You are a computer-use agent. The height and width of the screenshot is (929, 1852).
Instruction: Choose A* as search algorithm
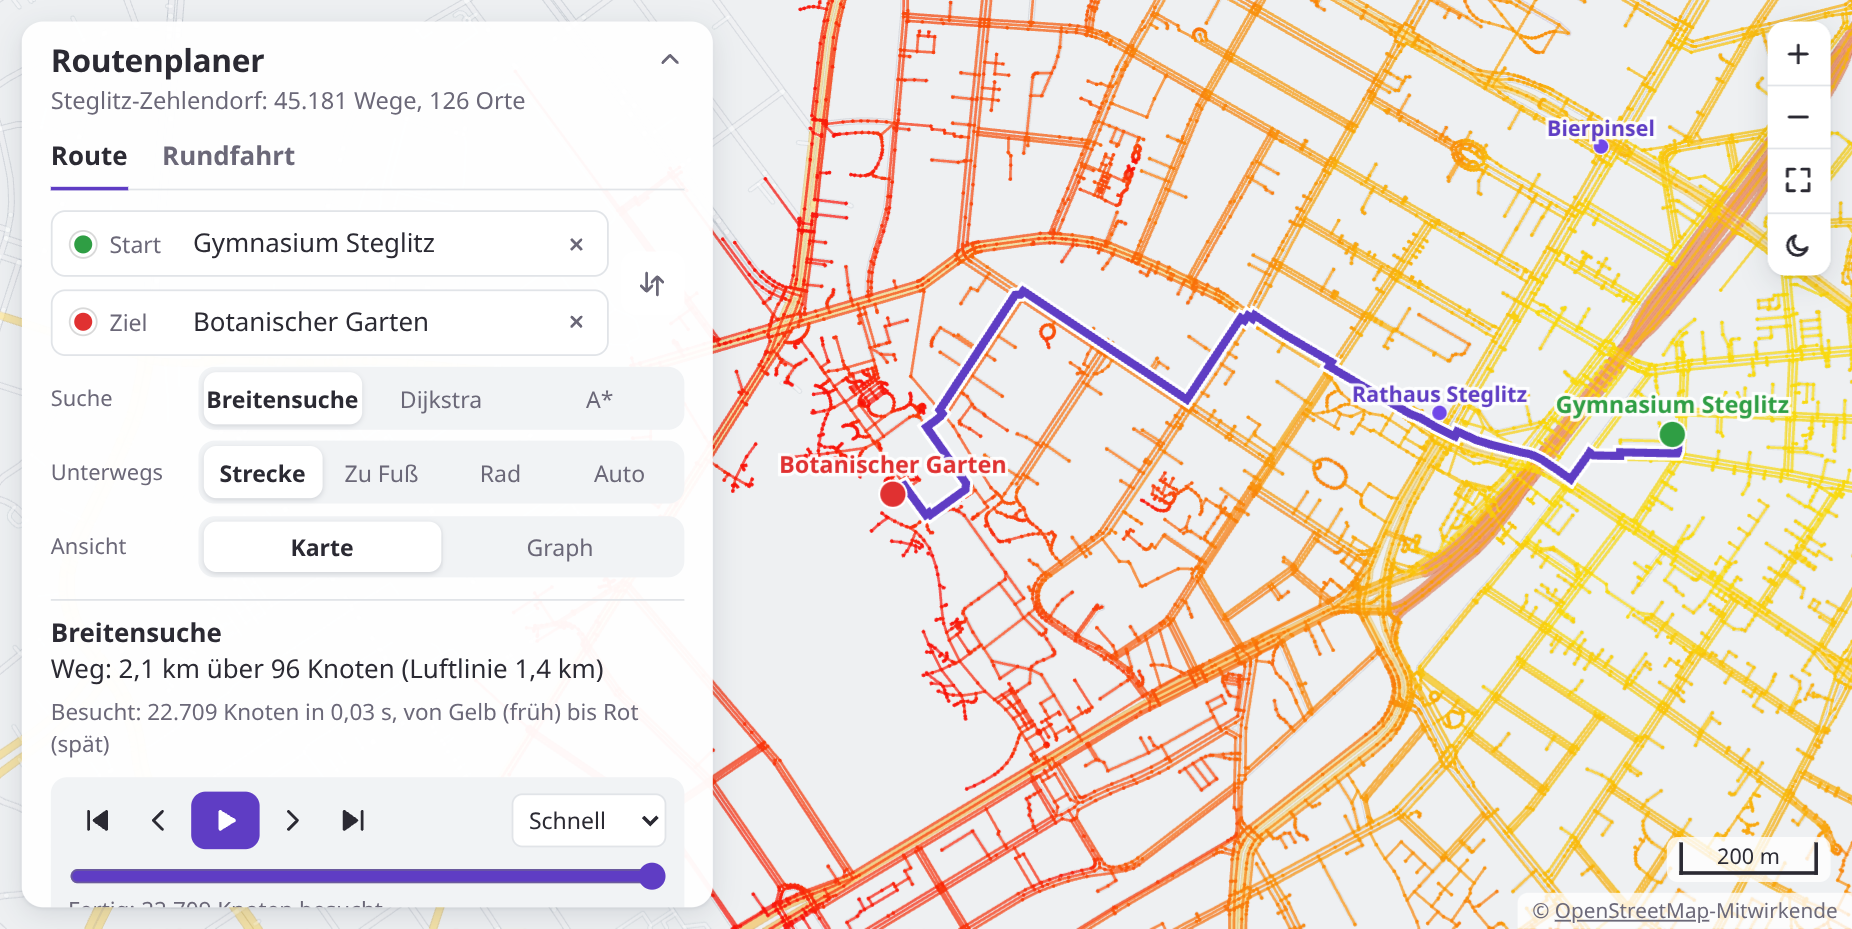(599, 400)
